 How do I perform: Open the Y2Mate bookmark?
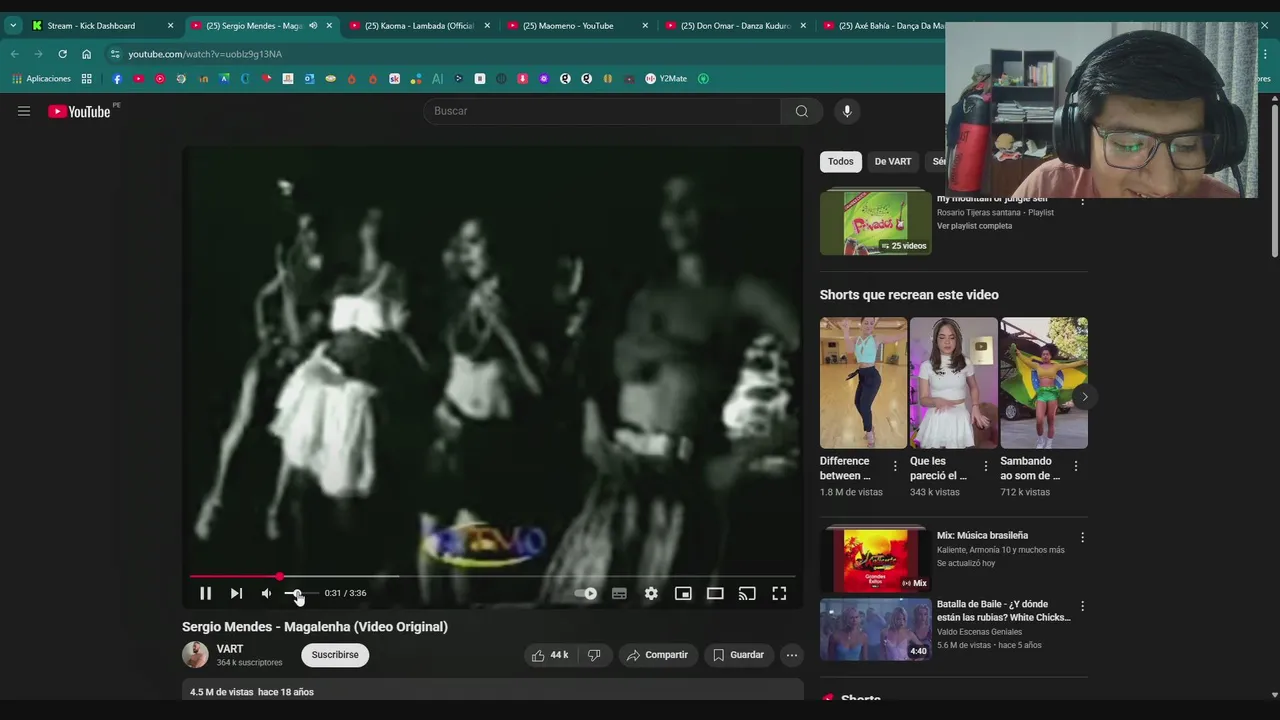click(666, 79)
